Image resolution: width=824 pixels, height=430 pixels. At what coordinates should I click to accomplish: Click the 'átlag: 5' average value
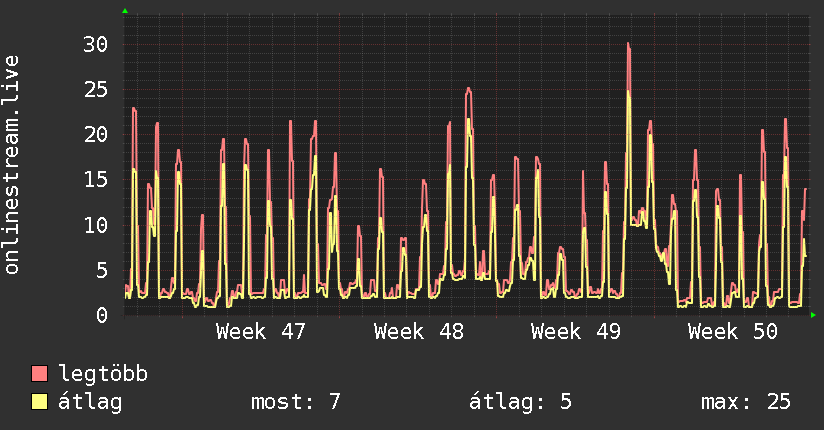click(x=520, y=402)
